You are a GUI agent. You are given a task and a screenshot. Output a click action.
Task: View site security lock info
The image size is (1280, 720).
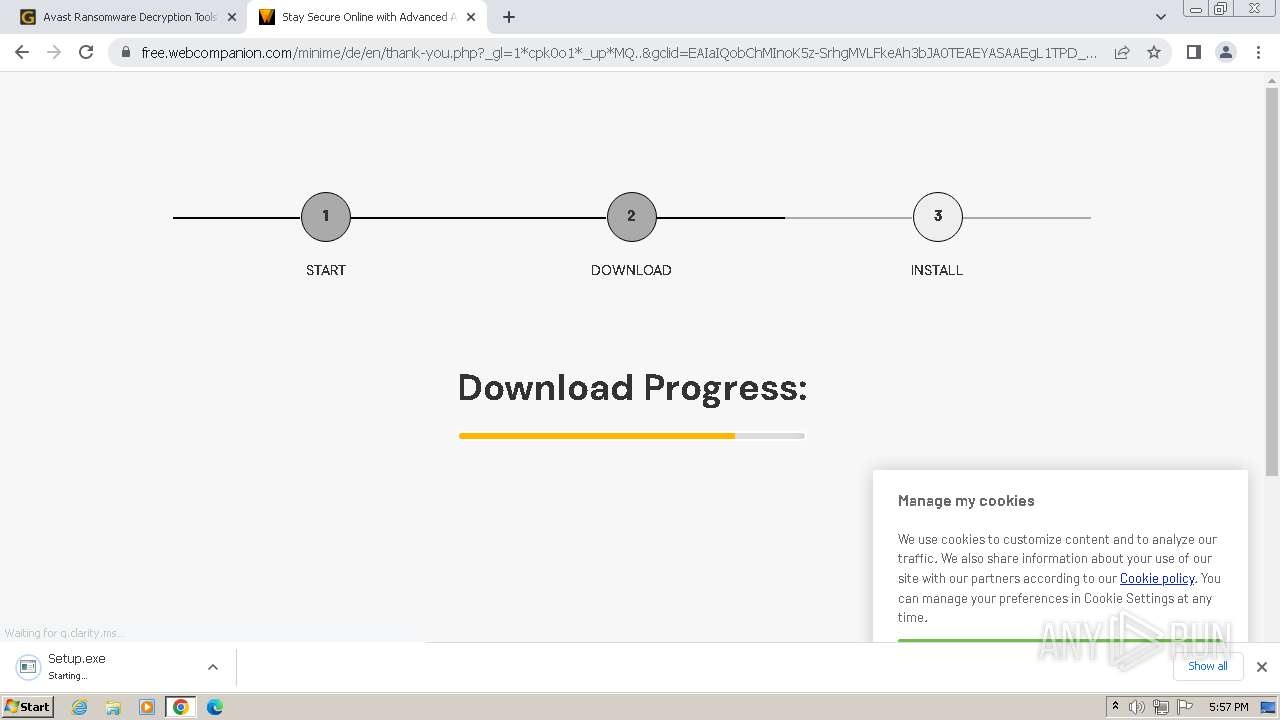point(125,52)
